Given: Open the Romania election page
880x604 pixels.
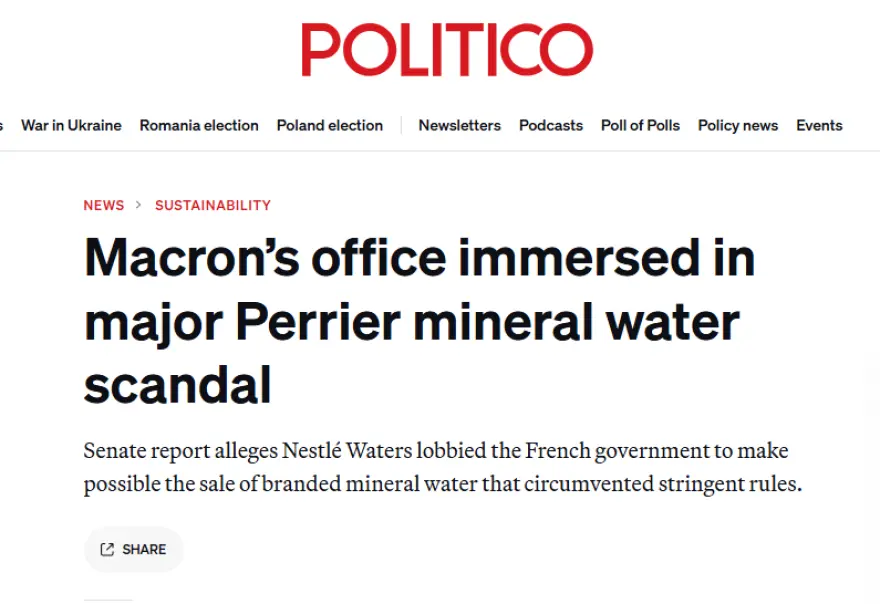Looking at the screenshot, I should coord(199,125).
